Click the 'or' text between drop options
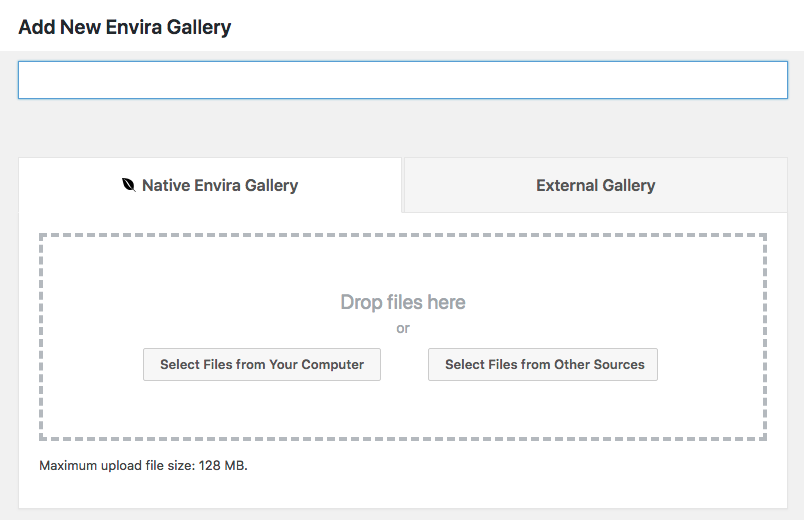The height and width of the screenshot is (520, 804). pyautogui.click(x=403, y=328)
